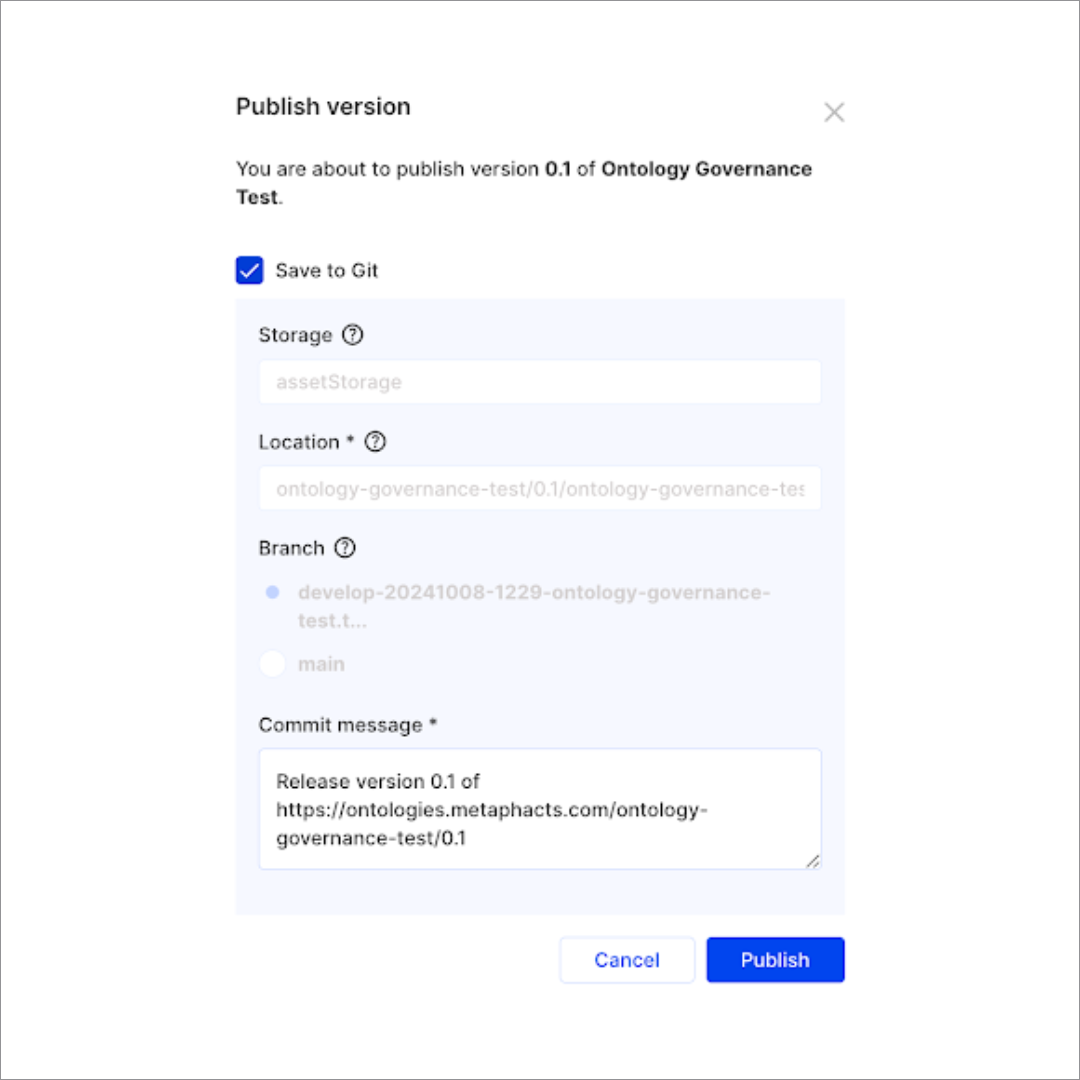Uncheck the Save to Git checkbox
Viewport: 1080px width, 1080px height.
pyautogui.click(x=249, y=270)
